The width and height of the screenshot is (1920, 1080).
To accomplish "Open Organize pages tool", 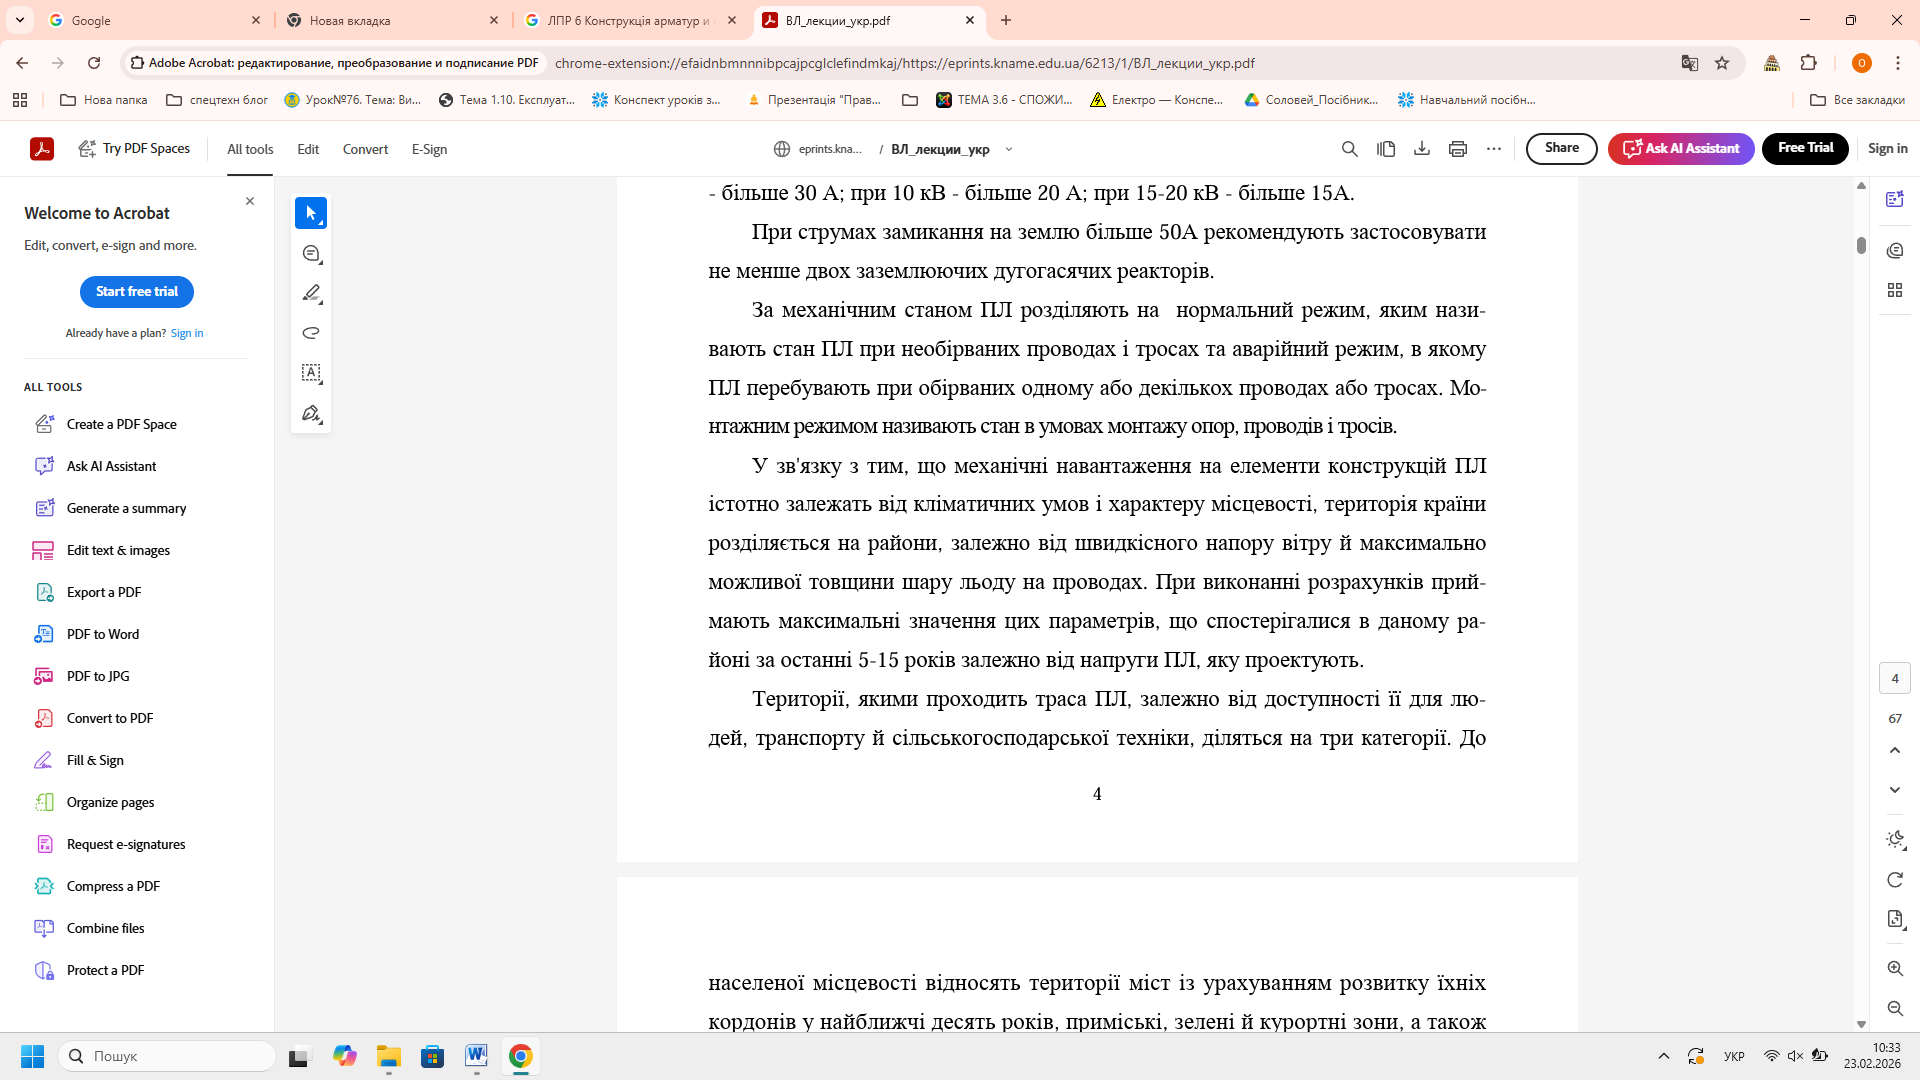I will coord(110,802).
